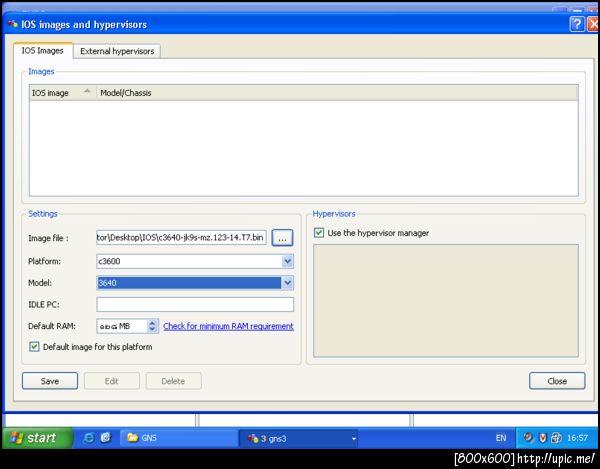Click the second quick launch icon

click(x=106, y=438)
